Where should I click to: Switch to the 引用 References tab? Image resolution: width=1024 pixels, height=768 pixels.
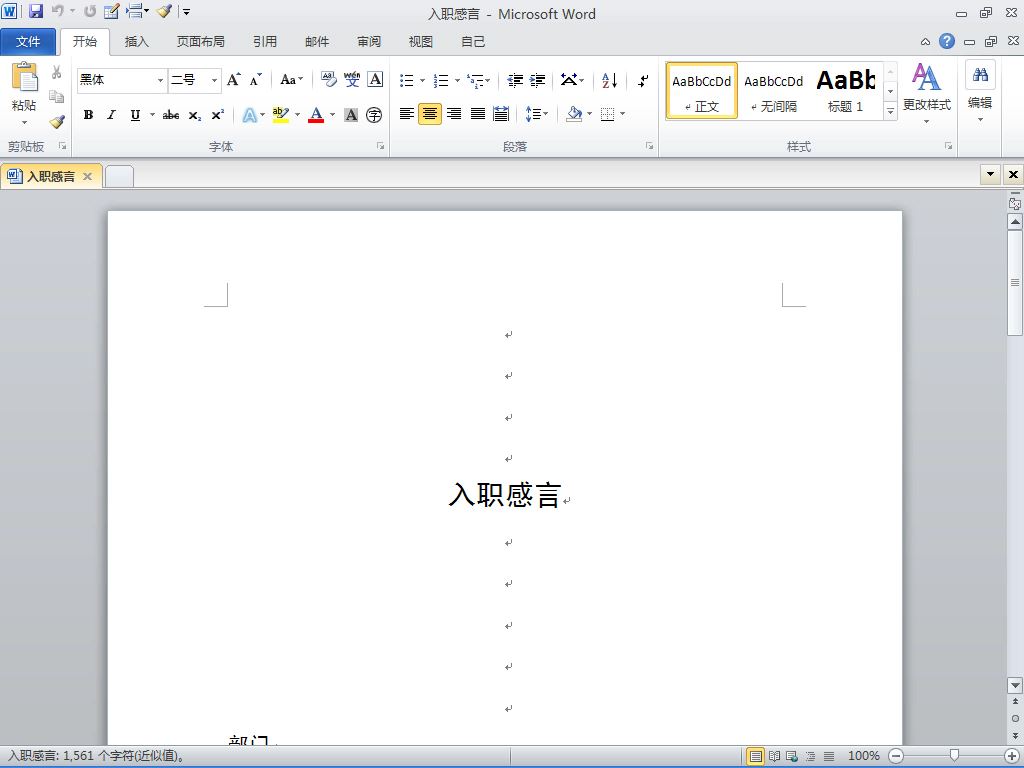265,42
